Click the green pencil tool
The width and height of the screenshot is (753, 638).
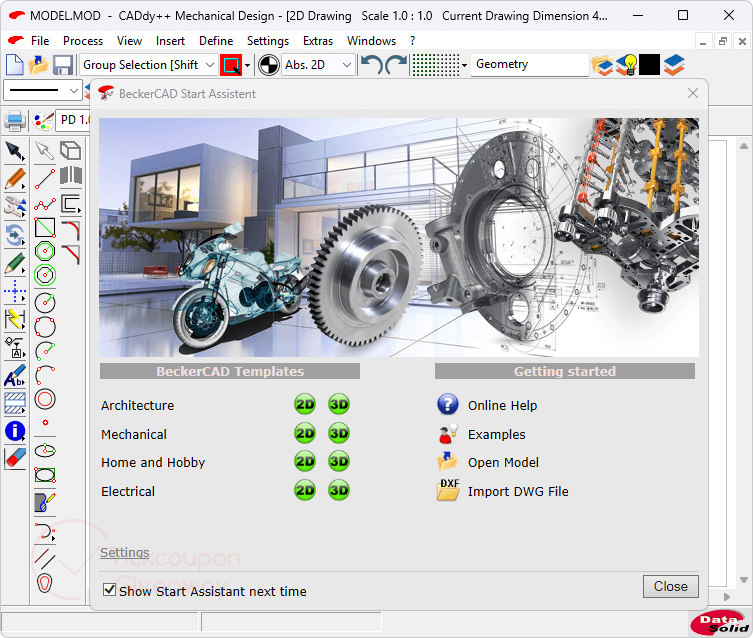click(15, 264)
